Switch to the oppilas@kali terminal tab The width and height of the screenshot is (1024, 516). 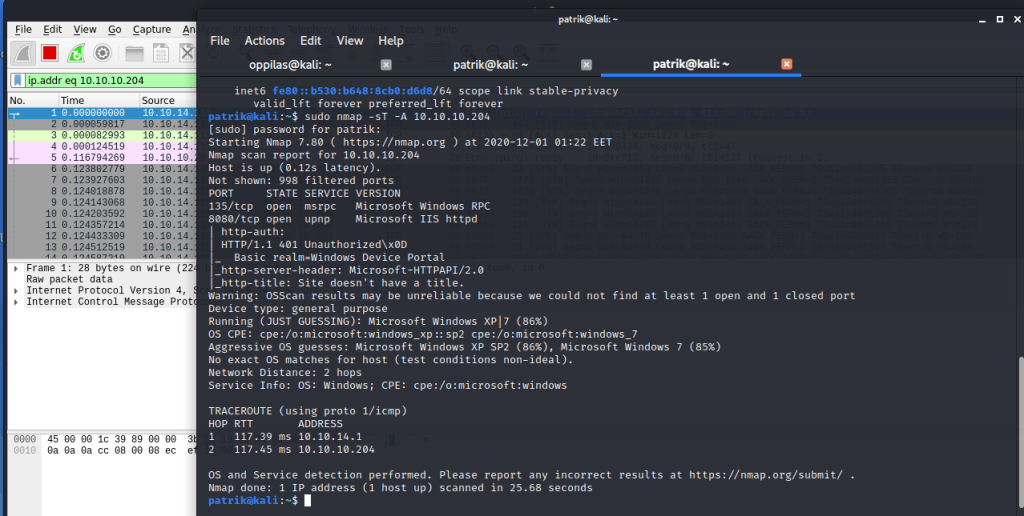290,64
